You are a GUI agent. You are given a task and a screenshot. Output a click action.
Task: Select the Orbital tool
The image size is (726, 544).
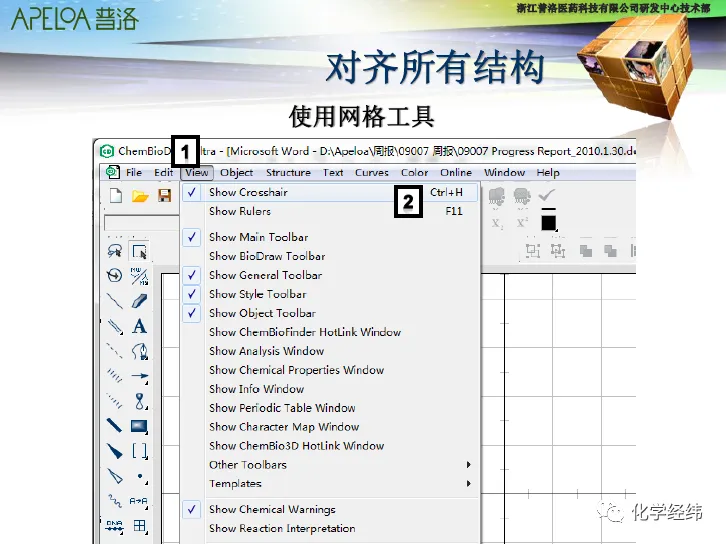[139, 401]
